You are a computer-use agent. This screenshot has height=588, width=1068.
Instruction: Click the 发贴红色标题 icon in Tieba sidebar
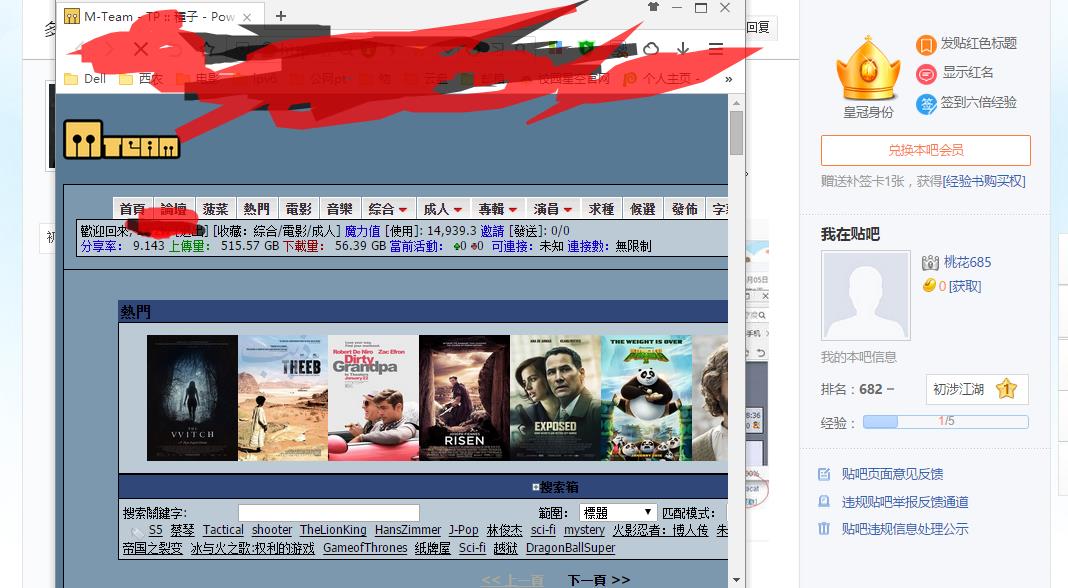(x=926, y=45)
